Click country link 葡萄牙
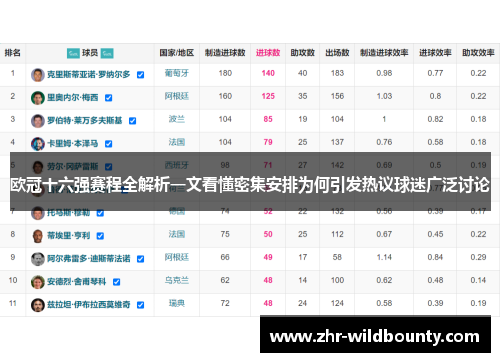Viewport: 500px width, 362px height. coord(177,73)
